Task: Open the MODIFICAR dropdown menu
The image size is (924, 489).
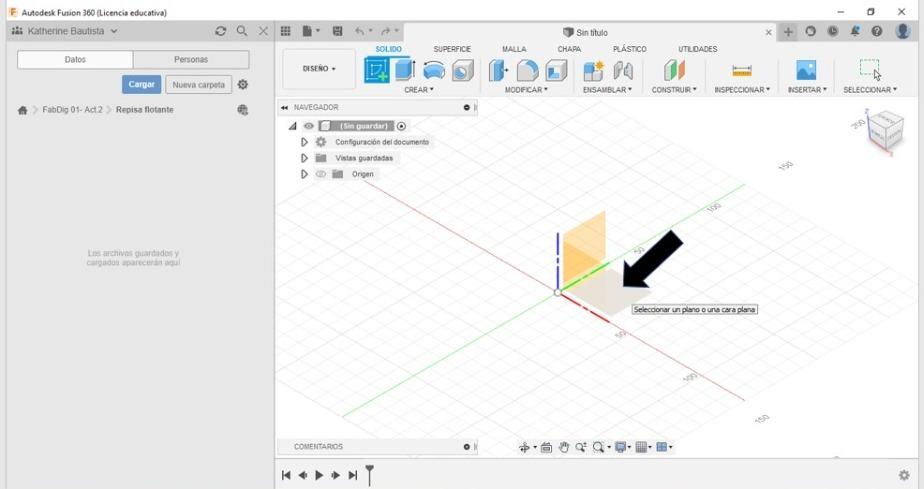Action: pyautogui.click(x=526, y=90)
